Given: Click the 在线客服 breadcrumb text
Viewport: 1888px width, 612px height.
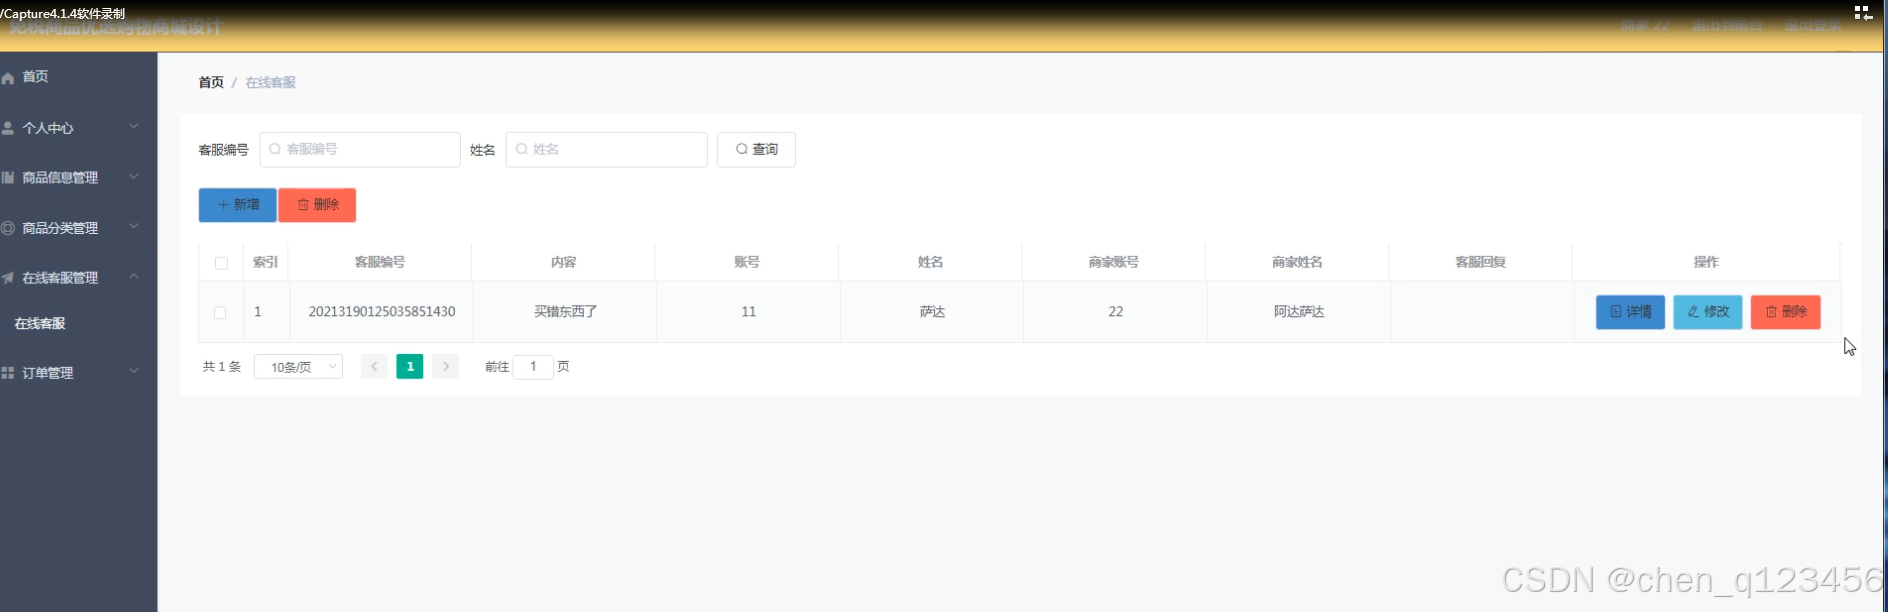Looking at the screenshot, I should point(271,82).
